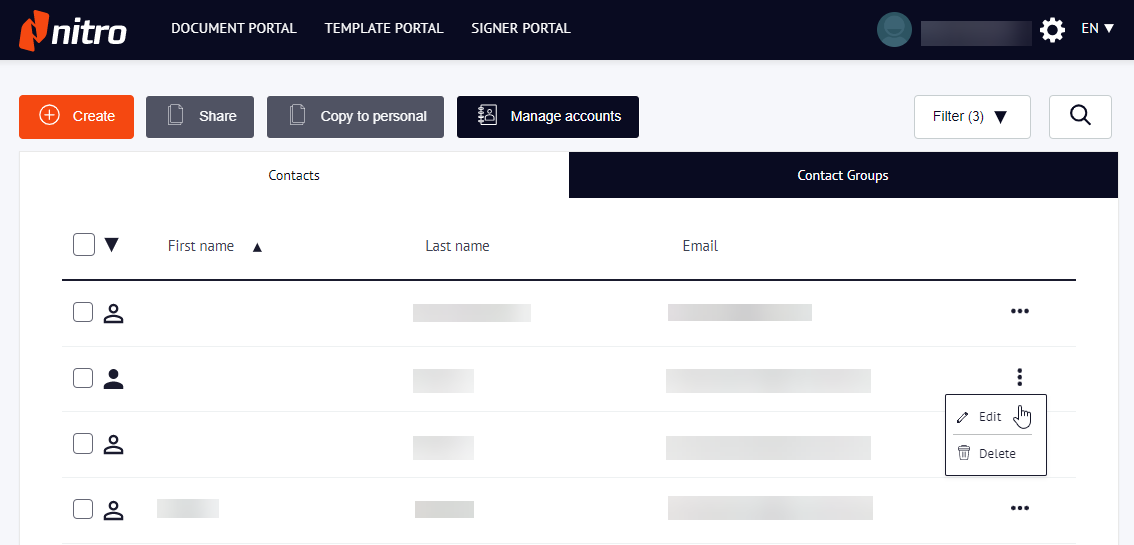Open three-dot menu for first contact row
The height and width of the screenshot is (545, 1134).
pyautogui.click(x=1019, y=311)
